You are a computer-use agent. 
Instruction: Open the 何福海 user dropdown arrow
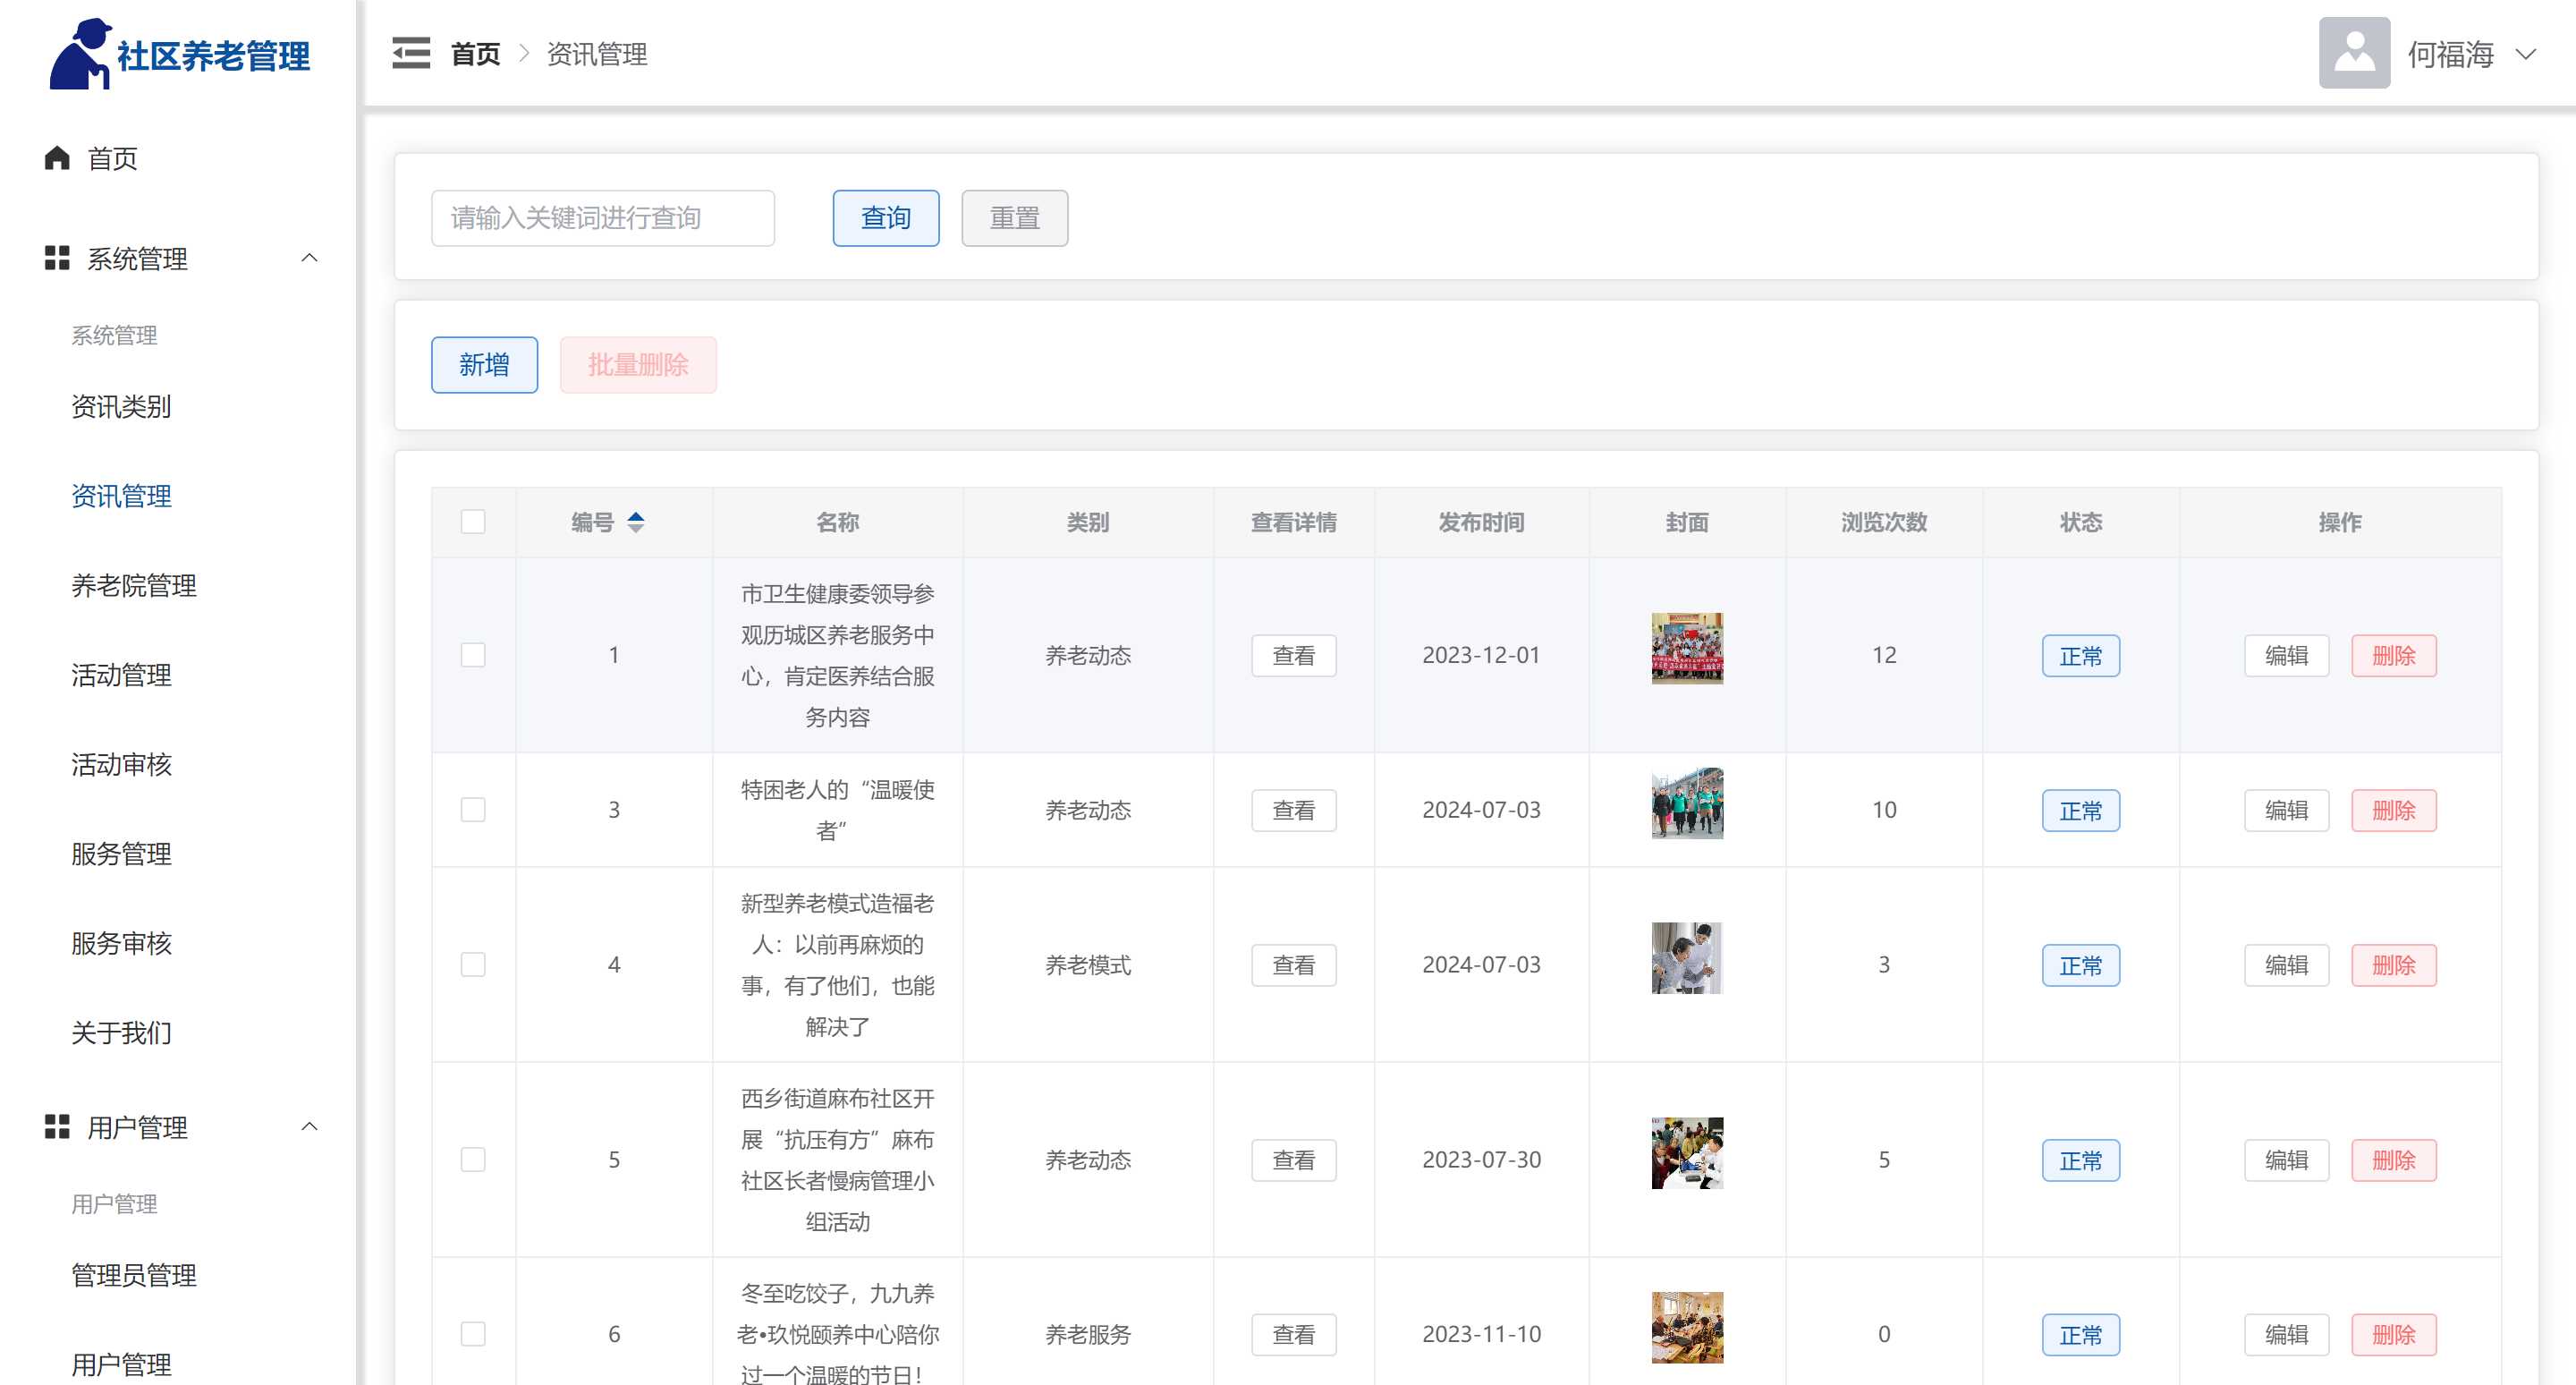[2525, 54]
